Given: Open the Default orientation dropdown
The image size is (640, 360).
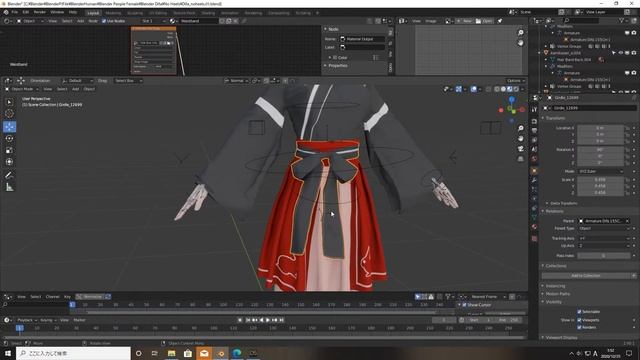Looking at the screenshot, I should click(77, 81).
